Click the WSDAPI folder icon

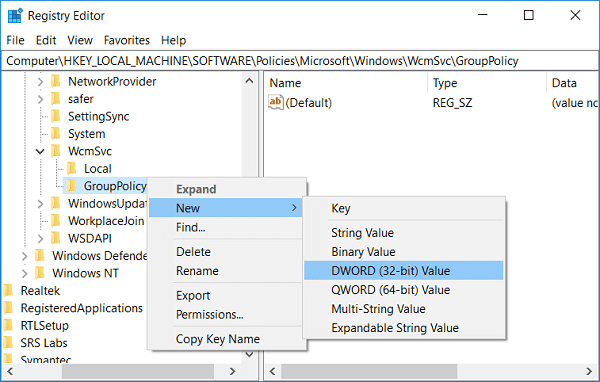56,238
